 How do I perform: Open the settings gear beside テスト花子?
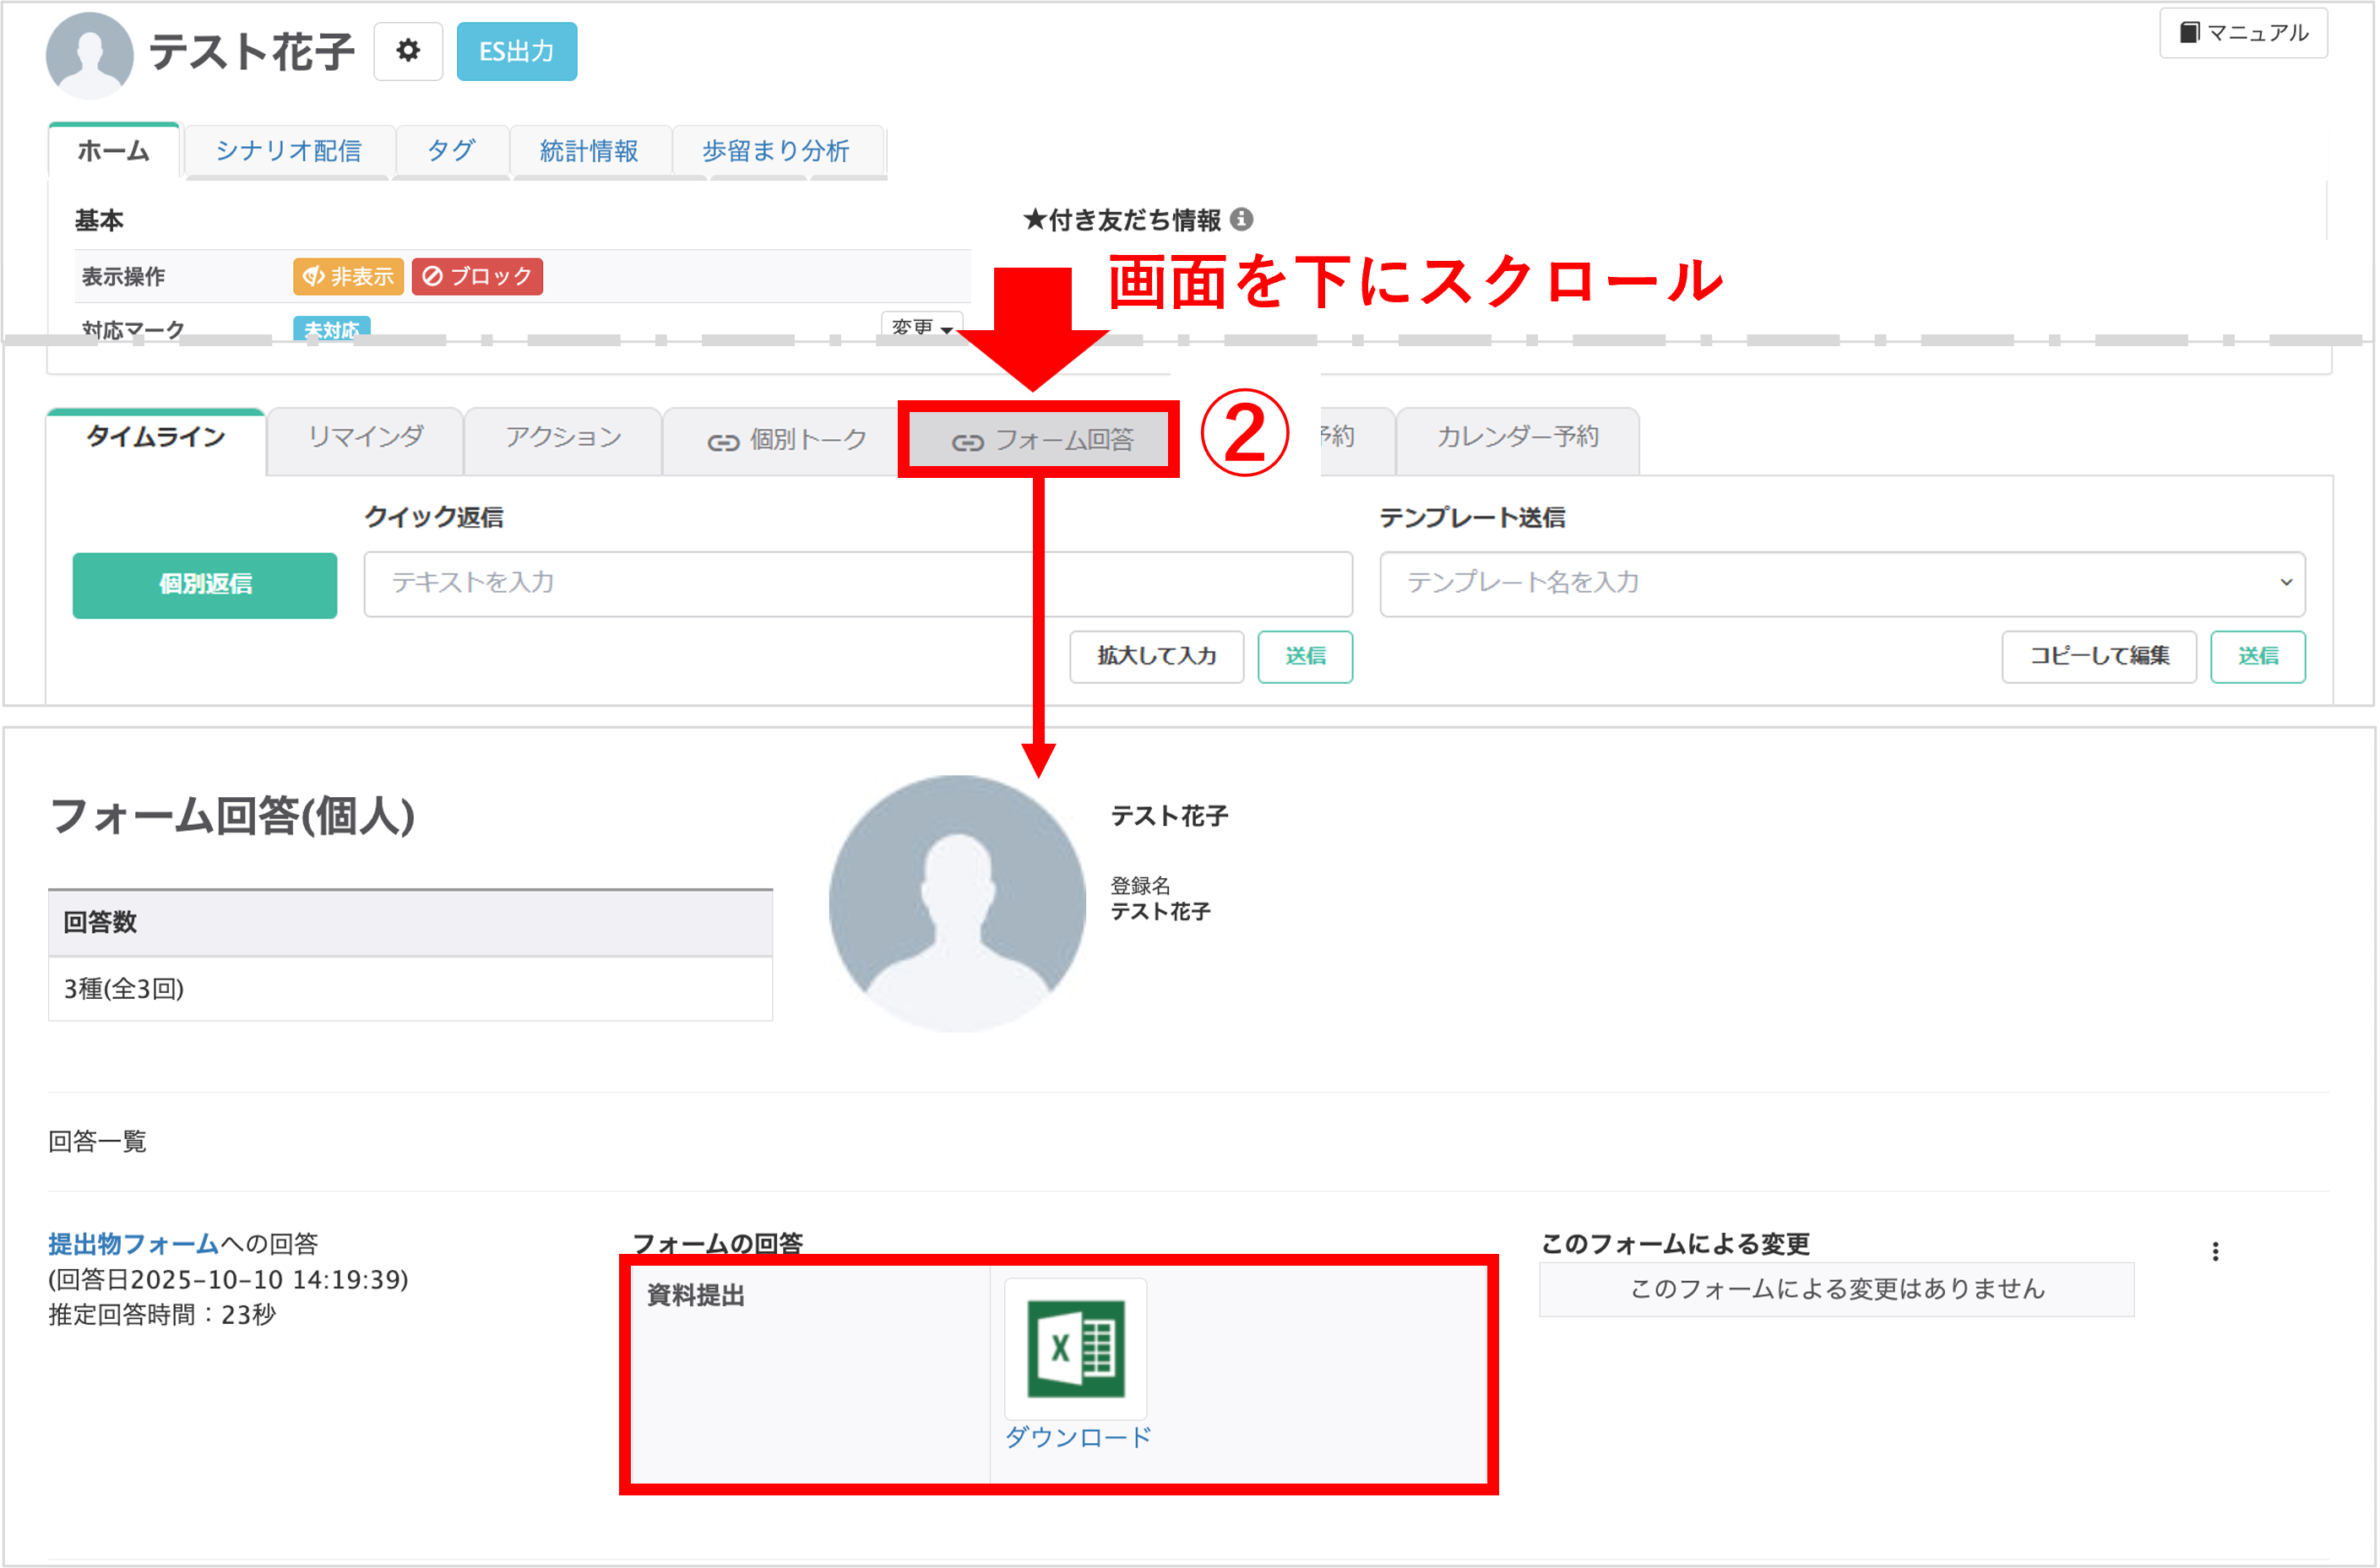(x=407, y=50)
